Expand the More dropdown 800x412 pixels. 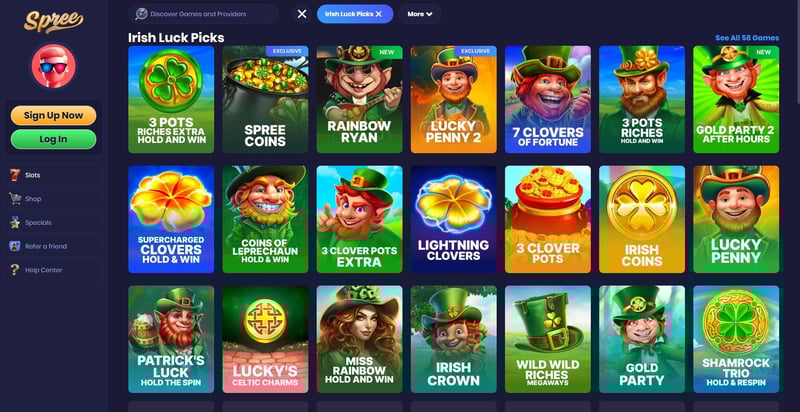point(420,14)
